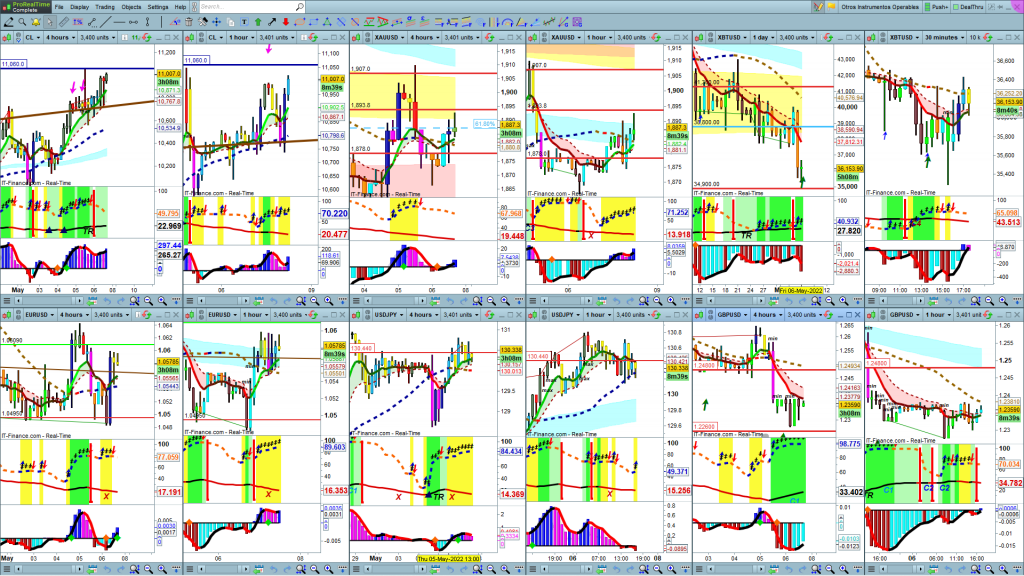Viewport: 1024px width, 576px height.
Task: Click the ruler measurement tool
Action: pos(63,22)
